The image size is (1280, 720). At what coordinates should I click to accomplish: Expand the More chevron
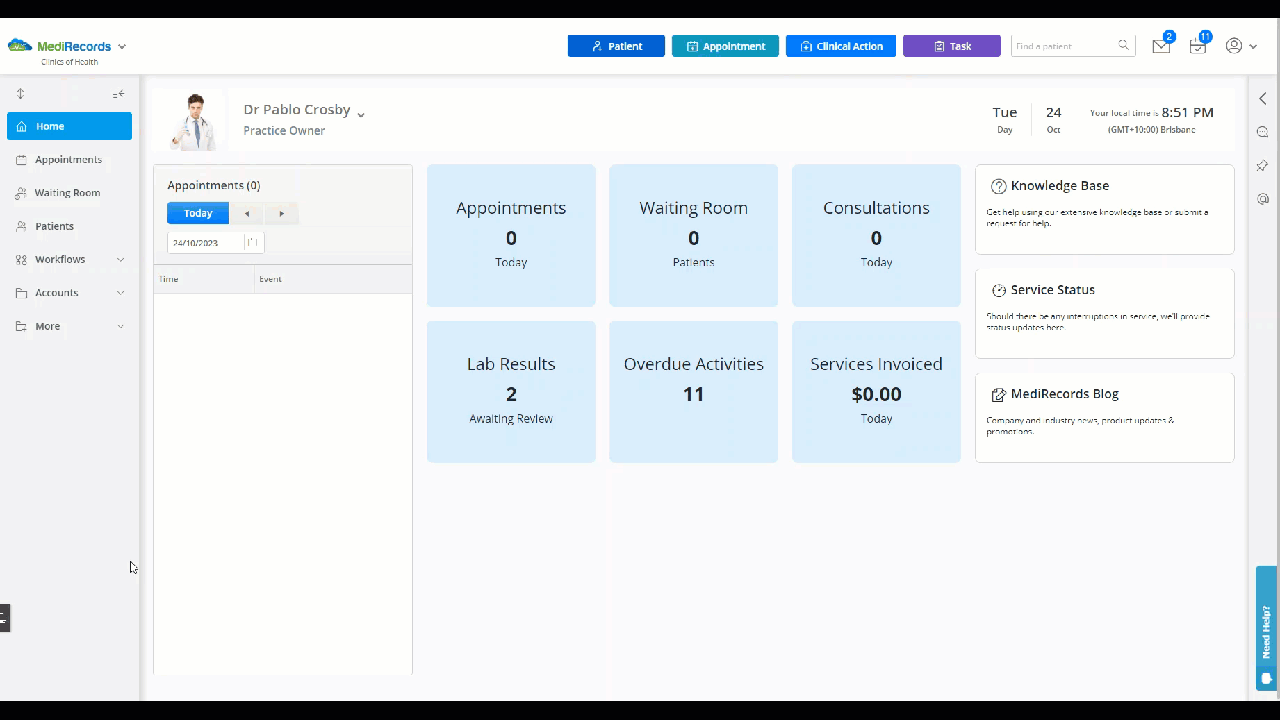[x=120, y=326]
